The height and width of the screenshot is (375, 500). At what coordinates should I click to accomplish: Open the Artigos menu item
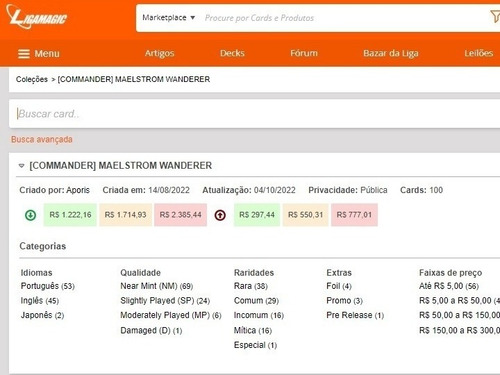[x=159, y=53]
